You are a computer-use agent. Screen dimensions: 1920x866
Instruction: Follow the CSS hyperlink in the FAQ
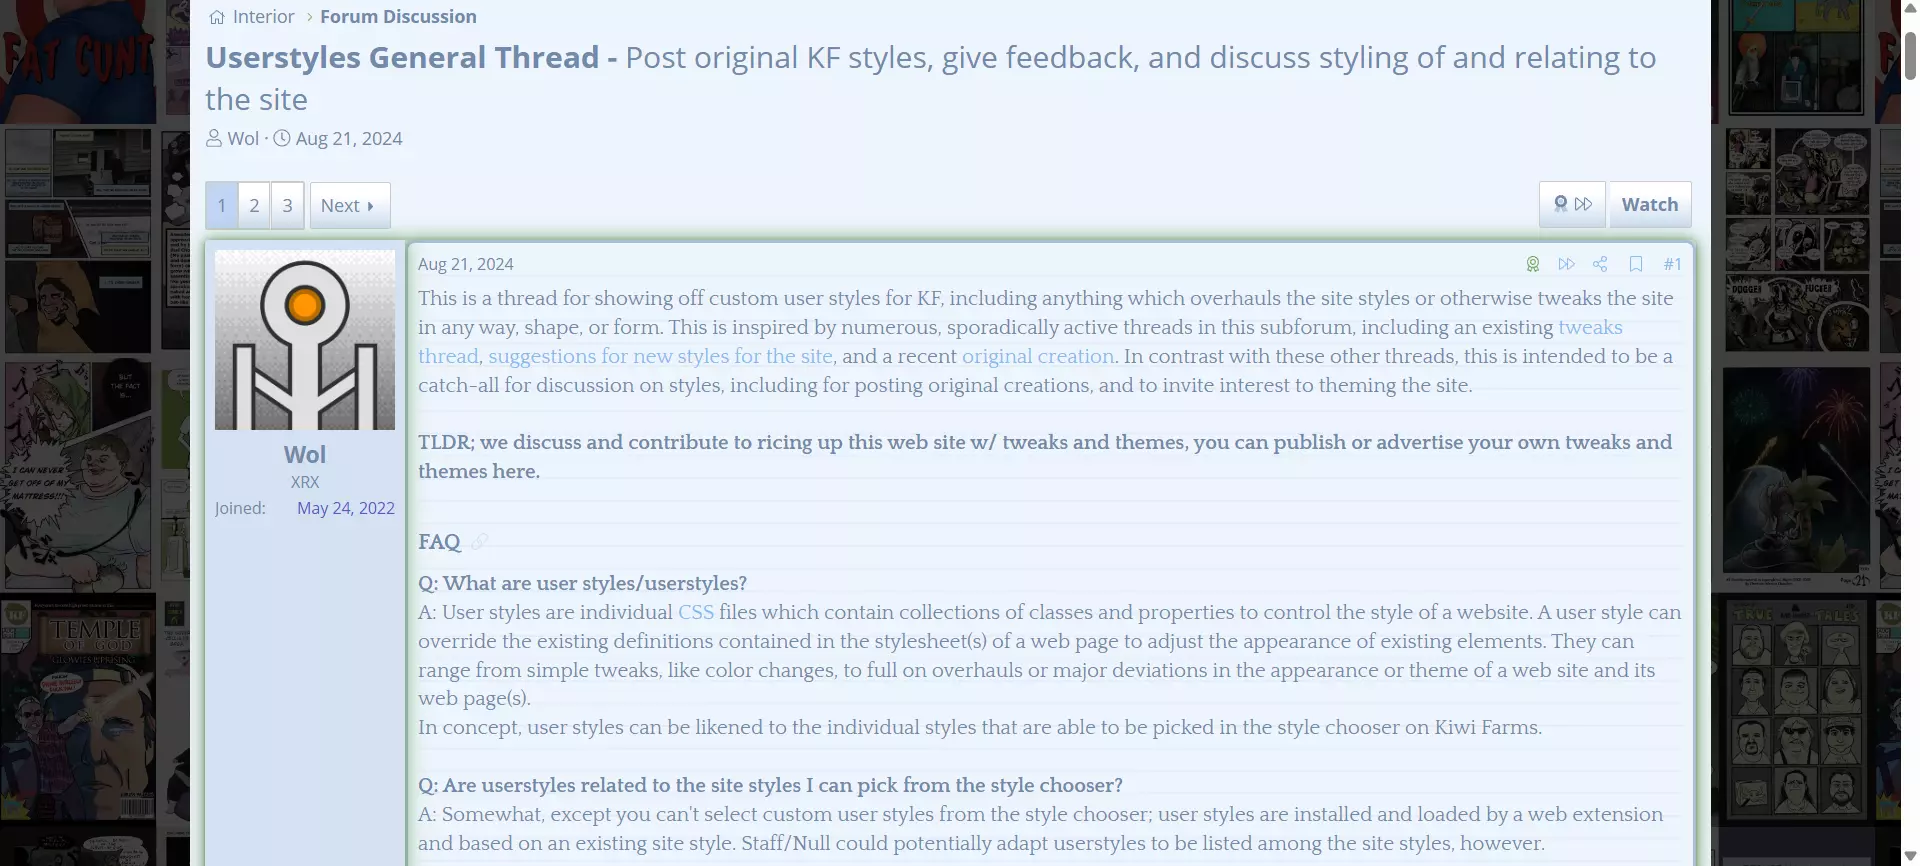696,612
